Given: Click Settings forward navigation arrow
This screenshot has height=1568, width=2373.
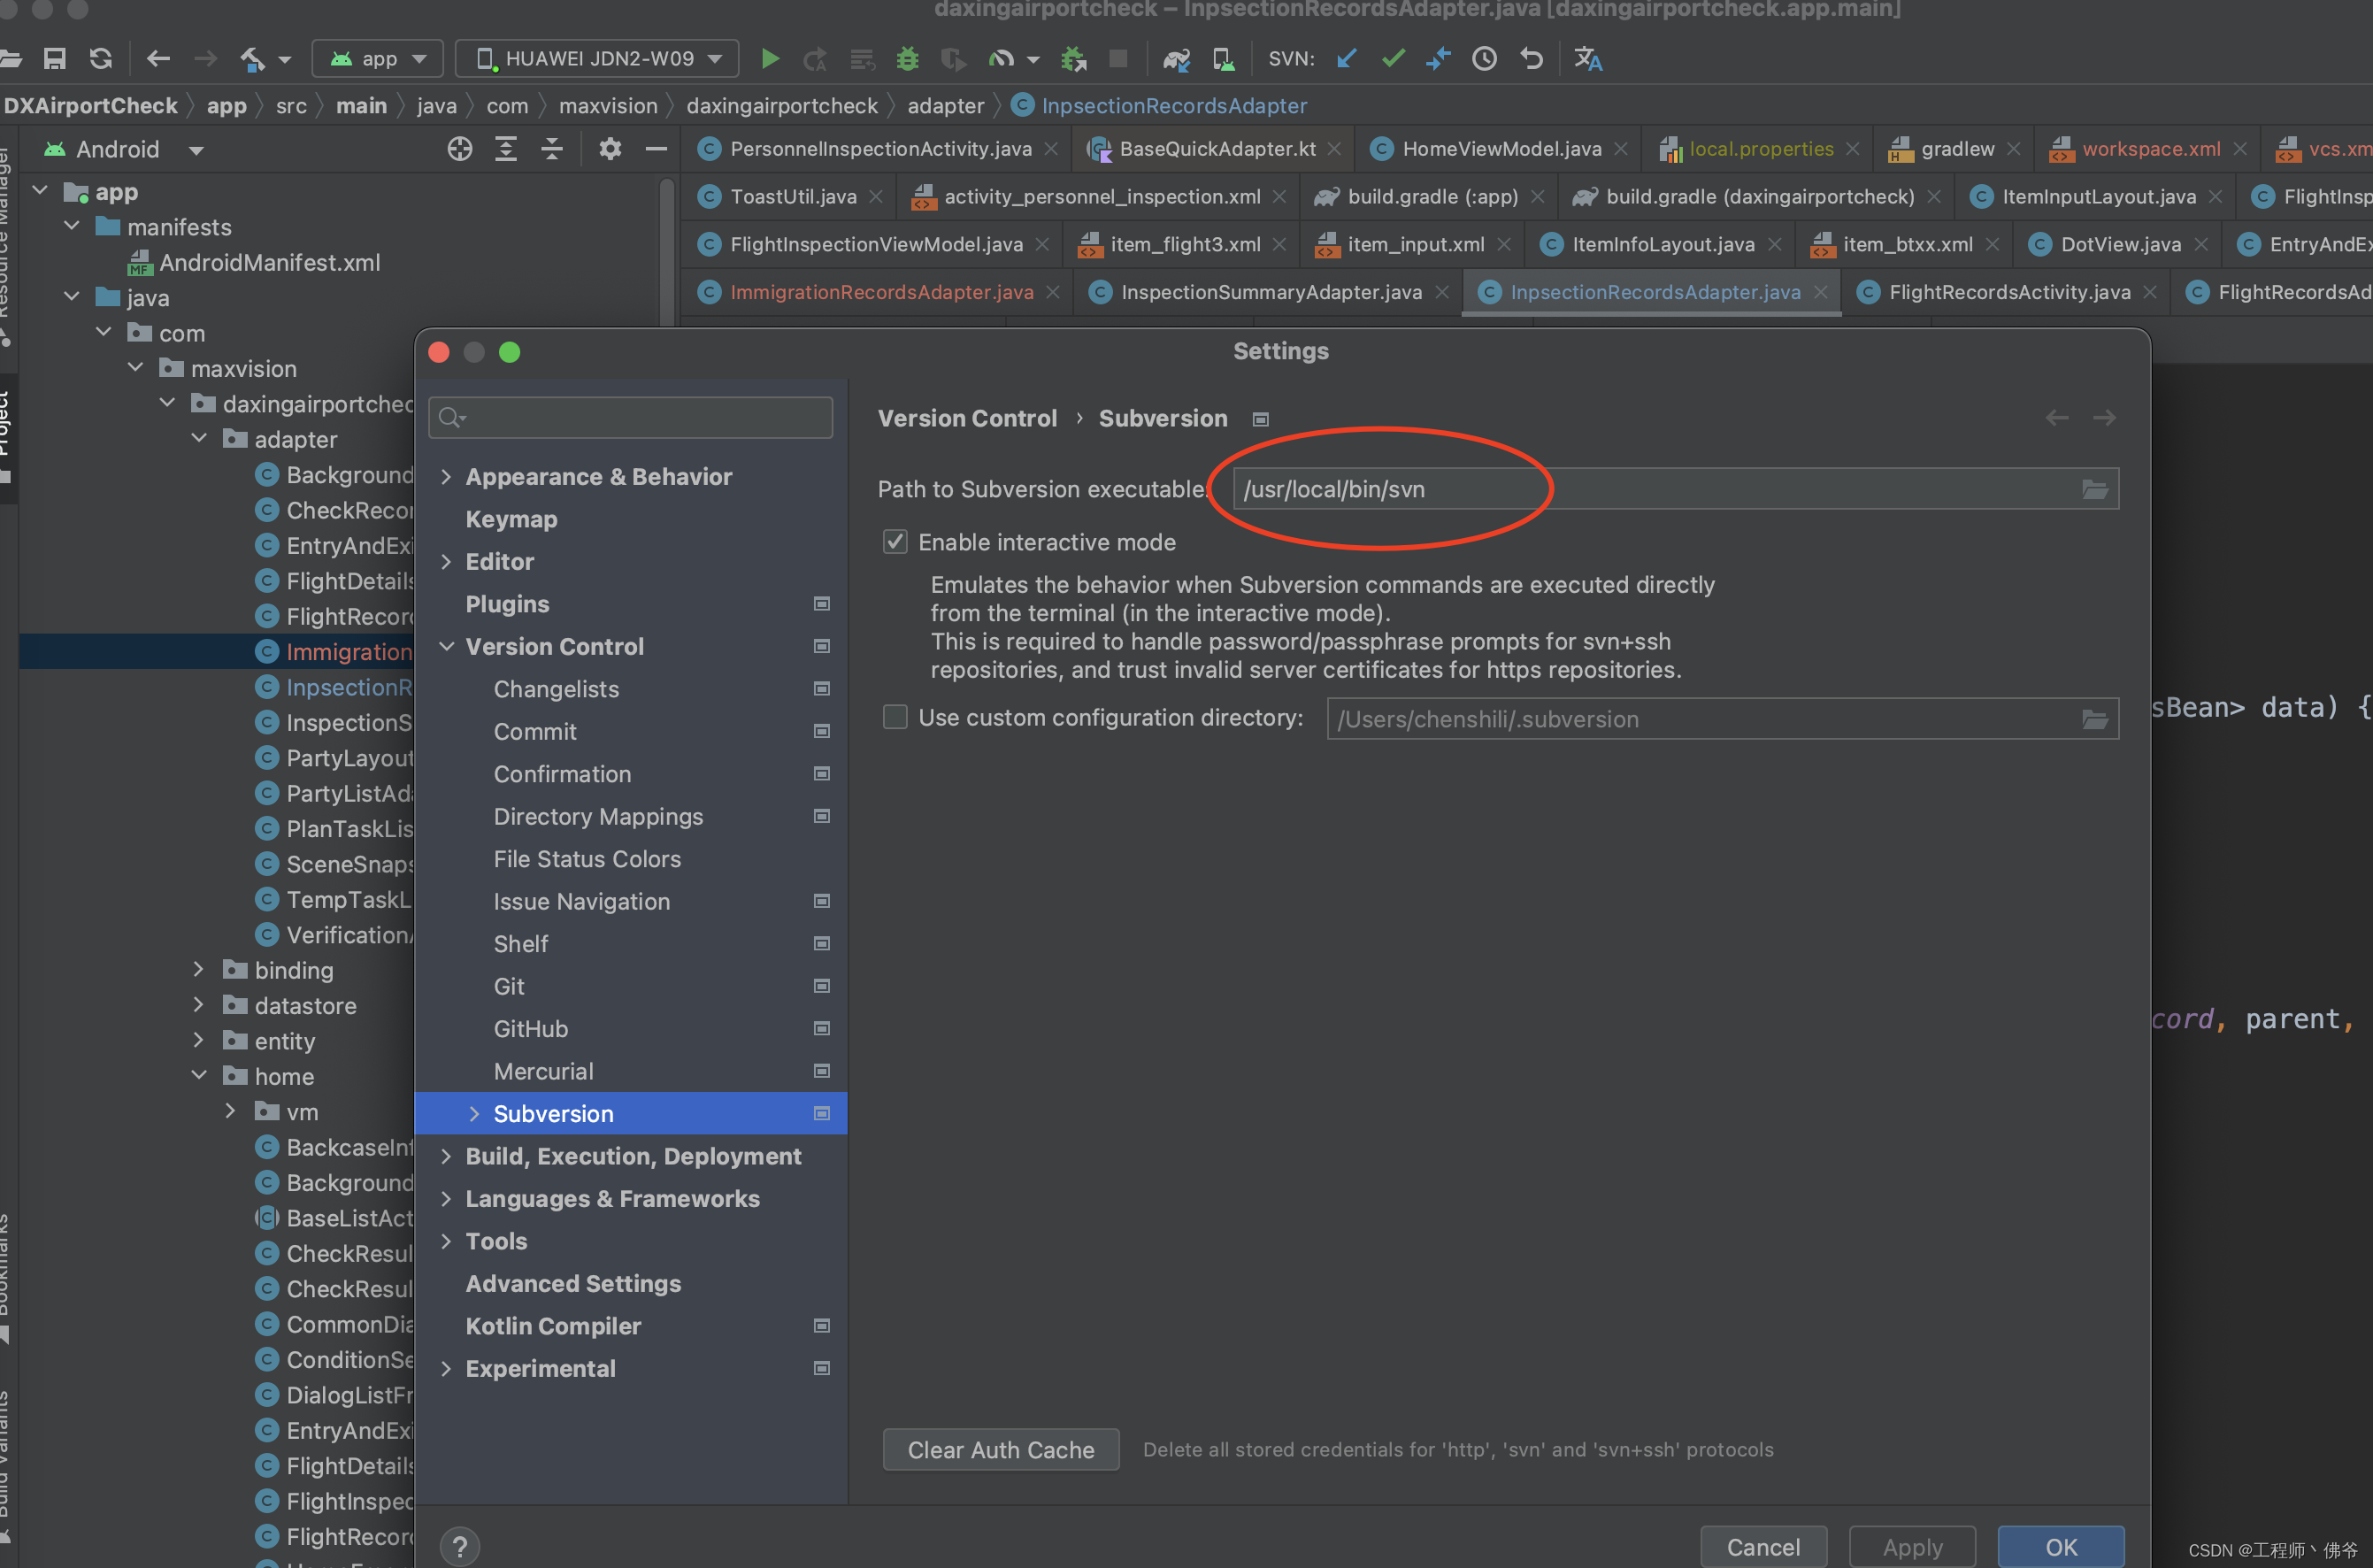Looking at the screenshot, I should pyautogui.click(x=2104, y=418).
